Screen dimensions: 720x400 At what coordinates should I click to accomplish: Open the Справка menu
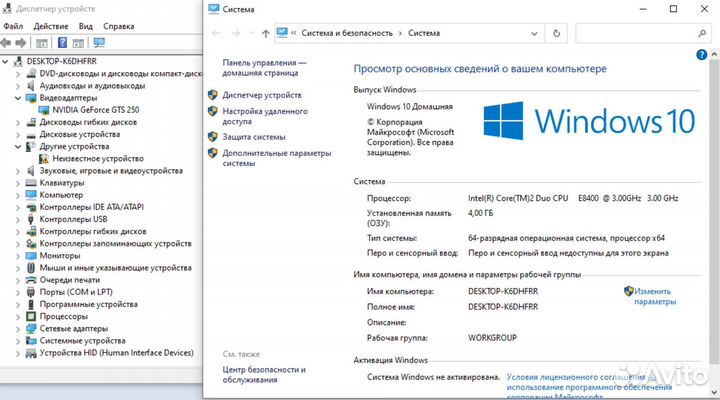(x=118, y=26)
